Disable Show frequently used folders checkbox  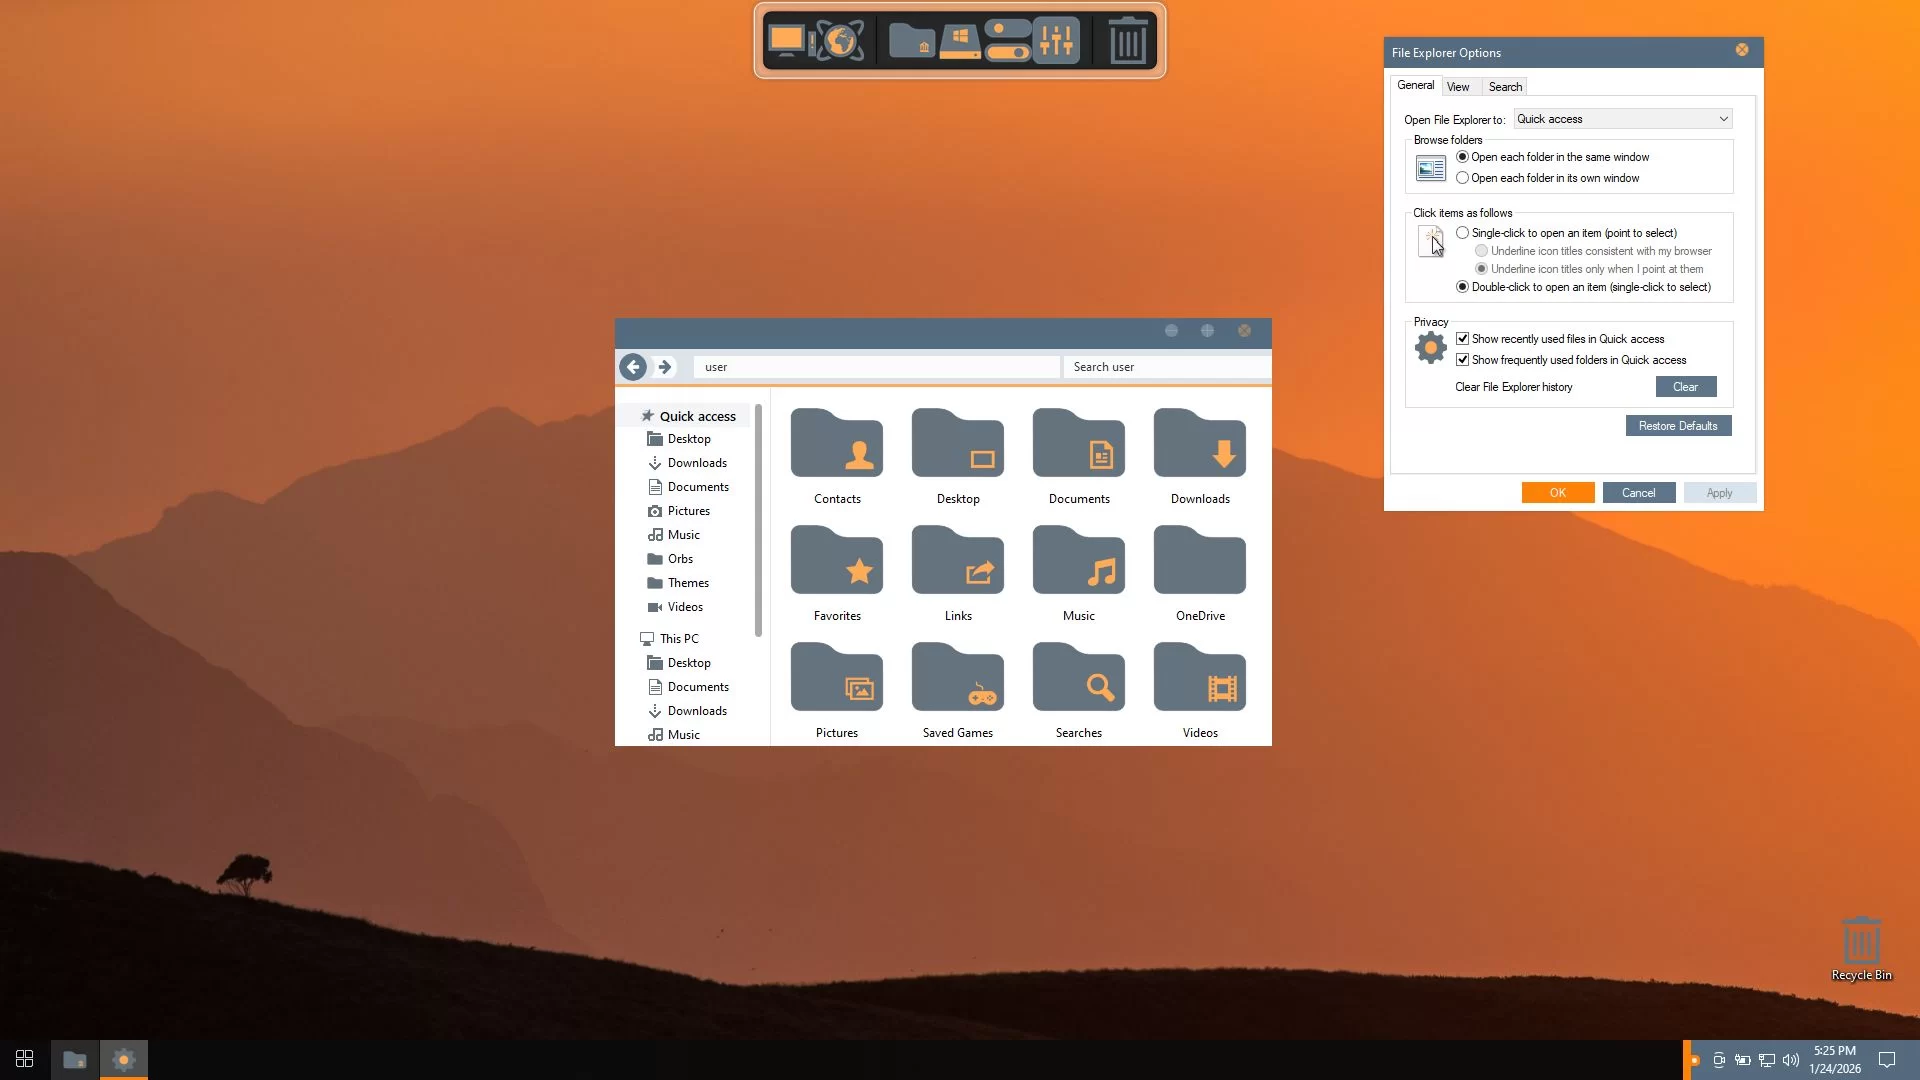point(1463,360)
